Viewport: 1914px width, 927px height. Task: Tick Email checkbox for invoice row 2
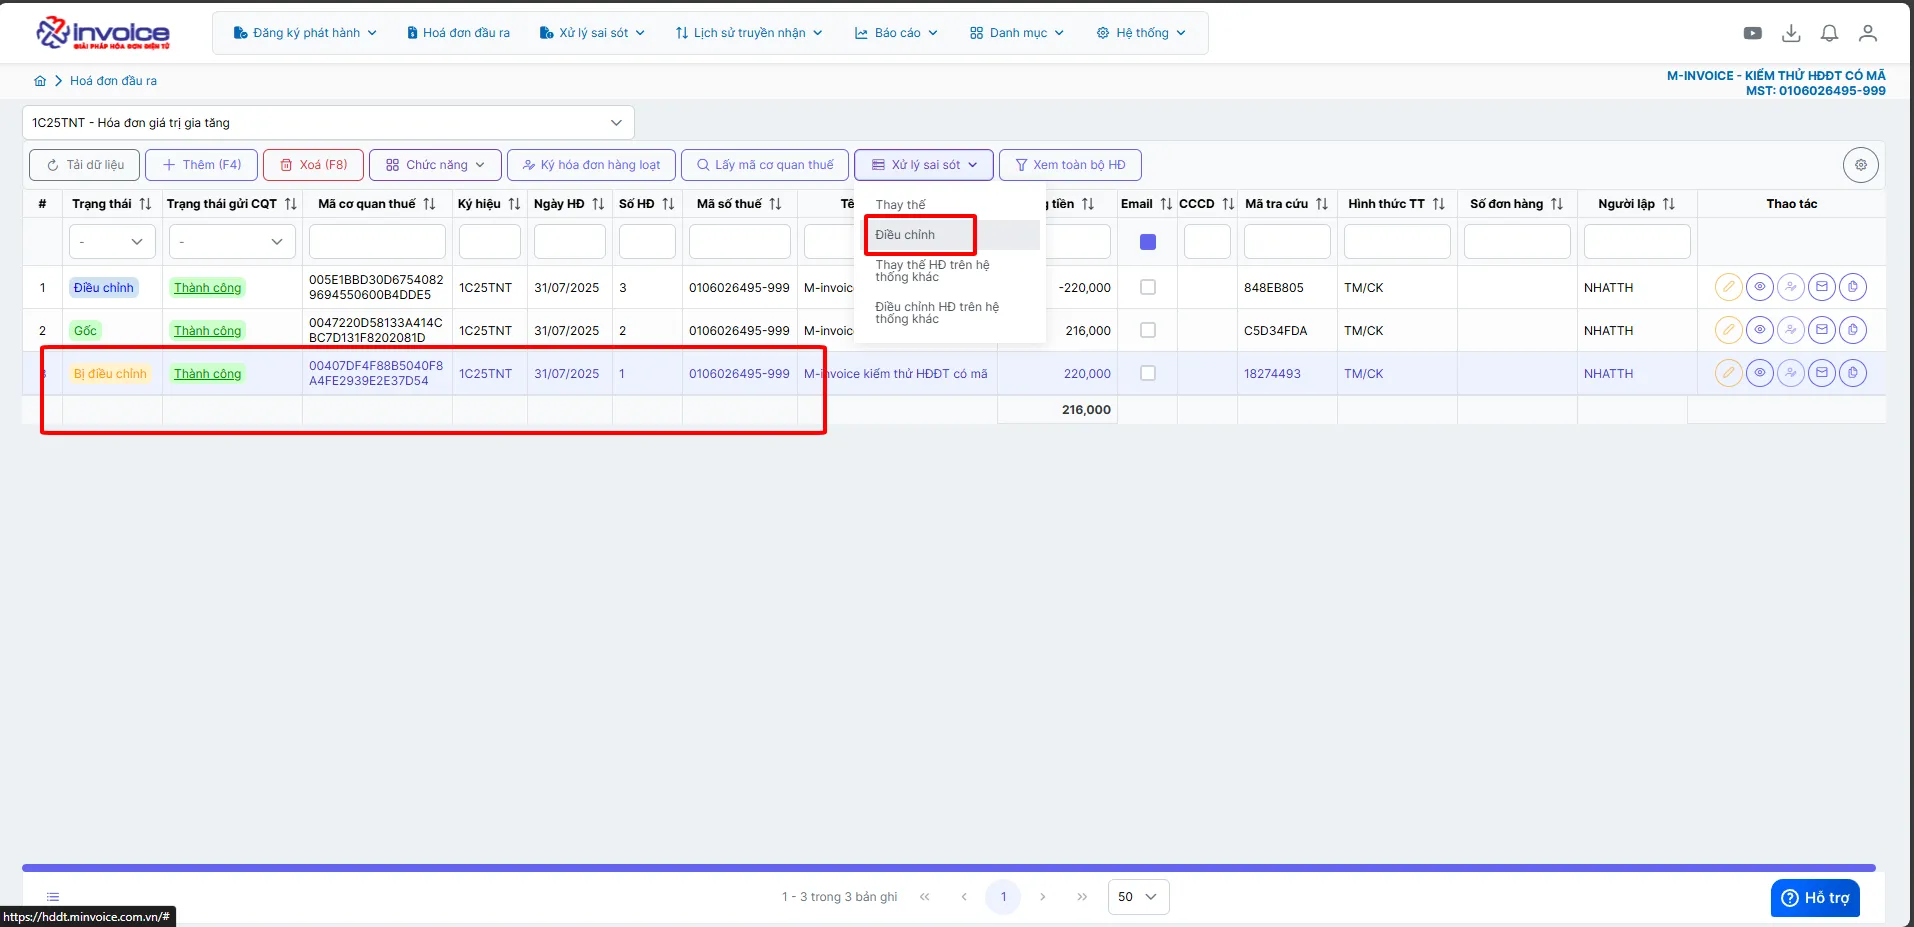[x=1148, y=330]
